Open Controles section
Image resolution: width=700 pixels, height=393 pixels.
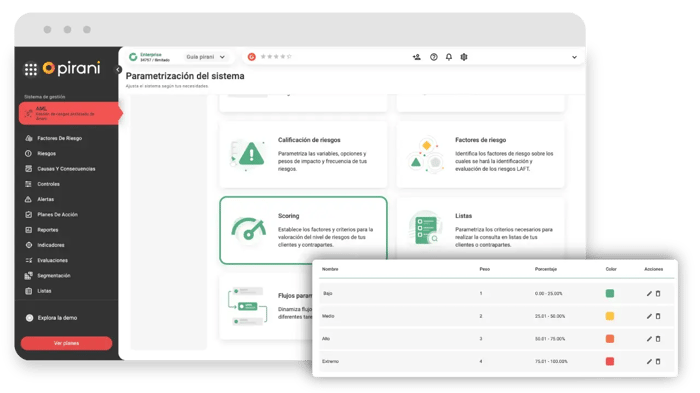pyautogui.click(x=48, y=184)
